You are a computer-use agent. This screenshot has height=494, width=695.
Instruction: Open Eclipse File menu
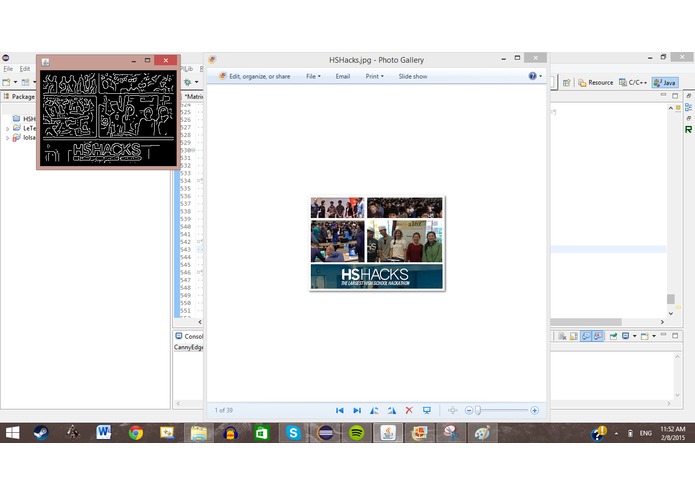[x=8, y=69]
